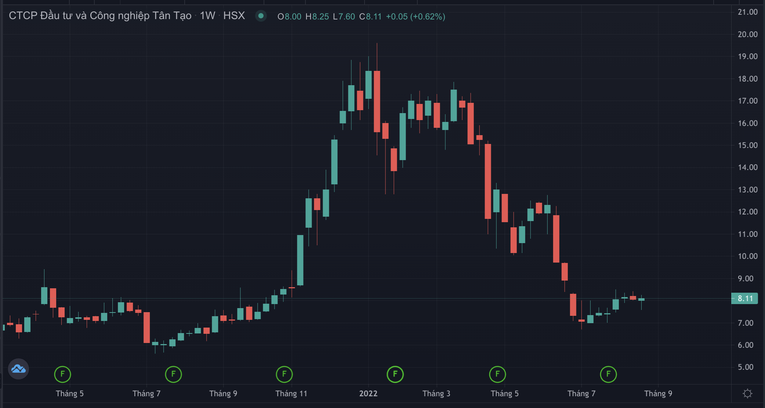Open chart settings gear icon
Screen dimensions: 765x408
746,394
